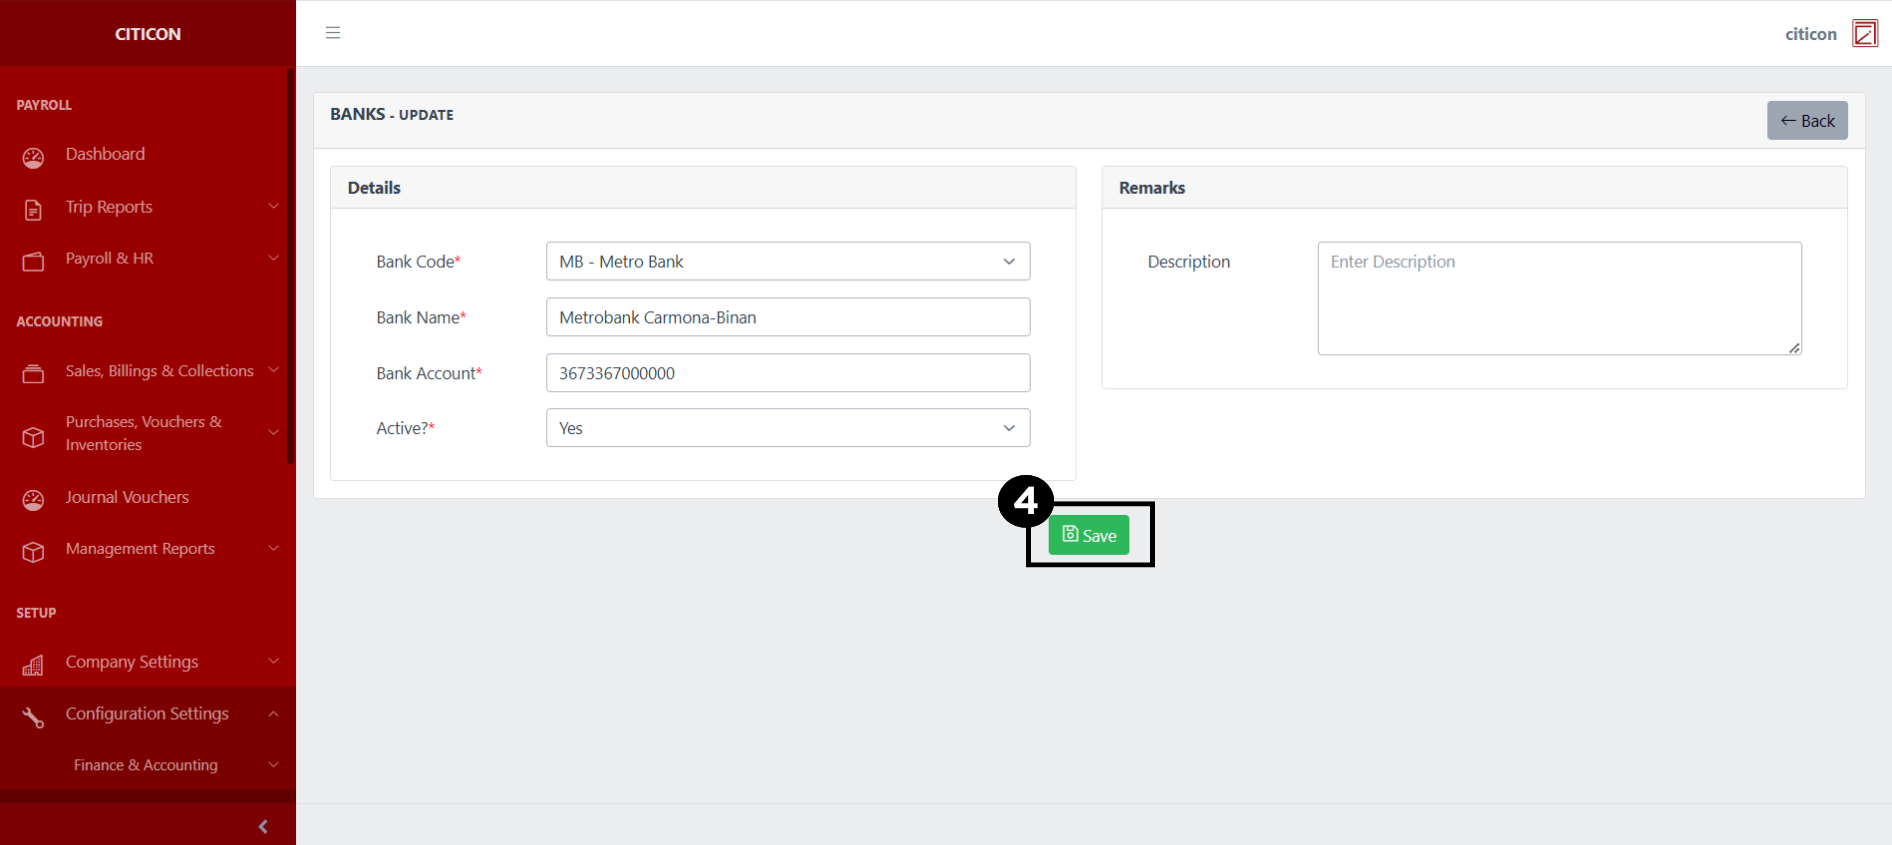This screenshot has width=1892, height=845.
Task: Click the Journal Vouchers sidebar icon
Action: tap(33, 499)
